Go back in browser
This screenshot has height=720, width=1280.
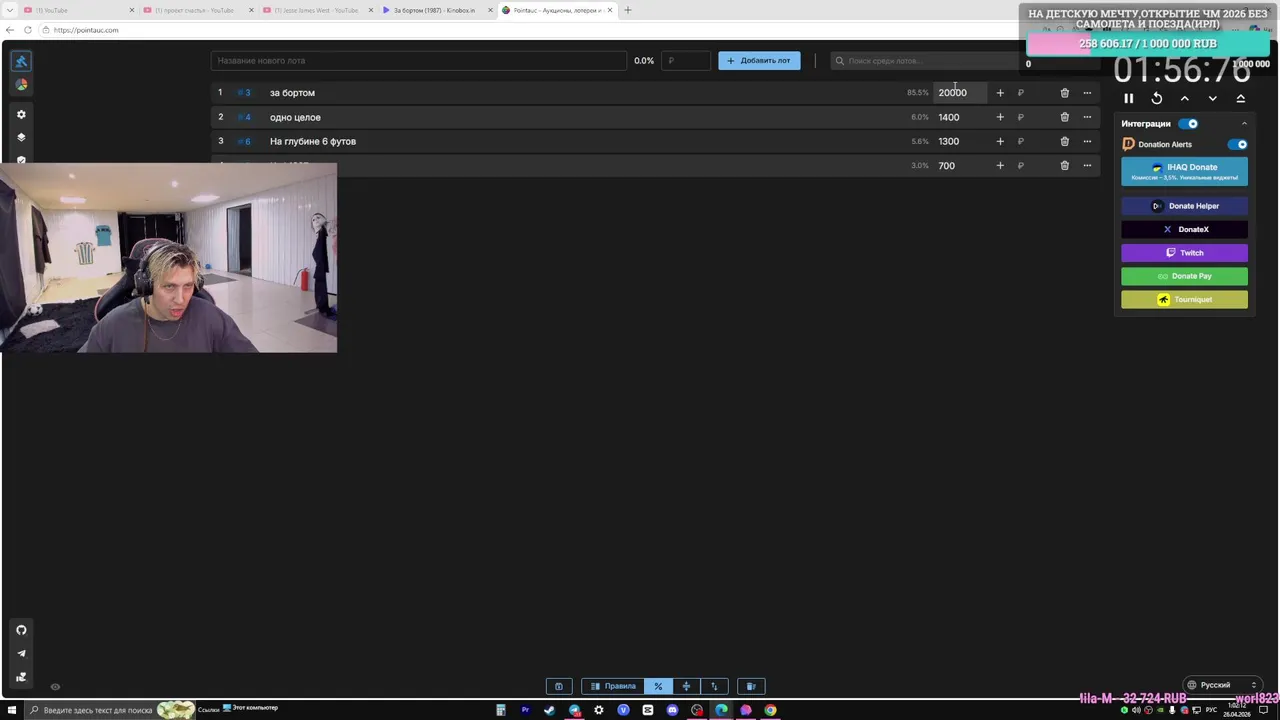coord(10,30)
